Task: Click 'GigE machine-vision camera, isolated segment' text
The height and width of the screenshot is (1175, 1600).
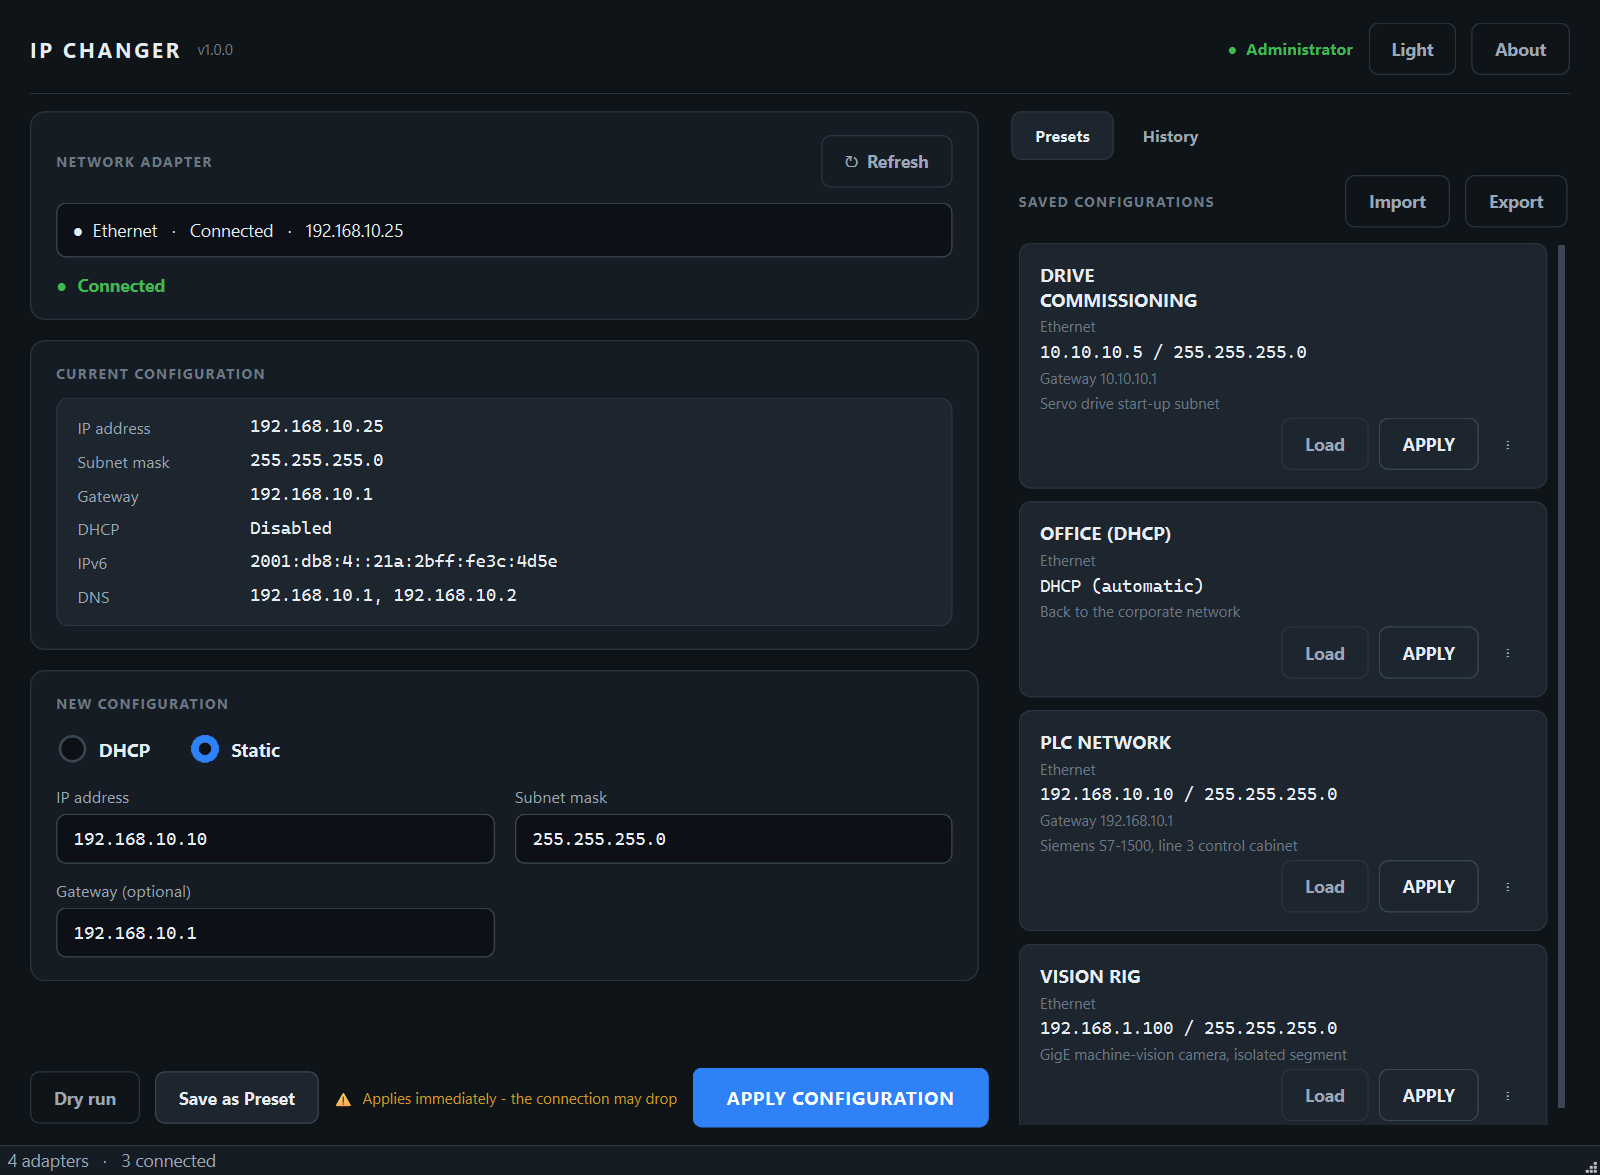Action: click(x=1193, y=1055)
